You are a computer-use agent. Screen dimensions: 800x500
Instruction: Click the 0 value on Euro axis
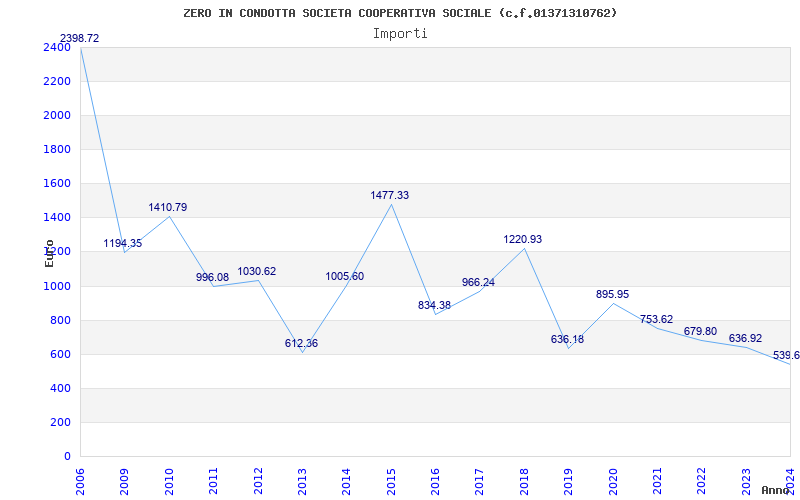67,457
